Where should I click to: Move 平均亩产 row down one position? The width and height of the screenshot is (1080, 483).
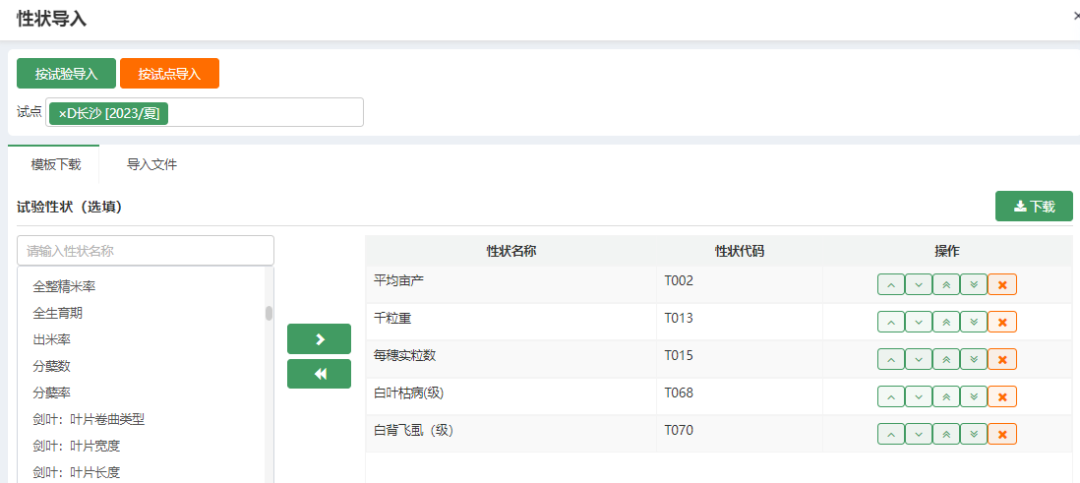(918, 285)
